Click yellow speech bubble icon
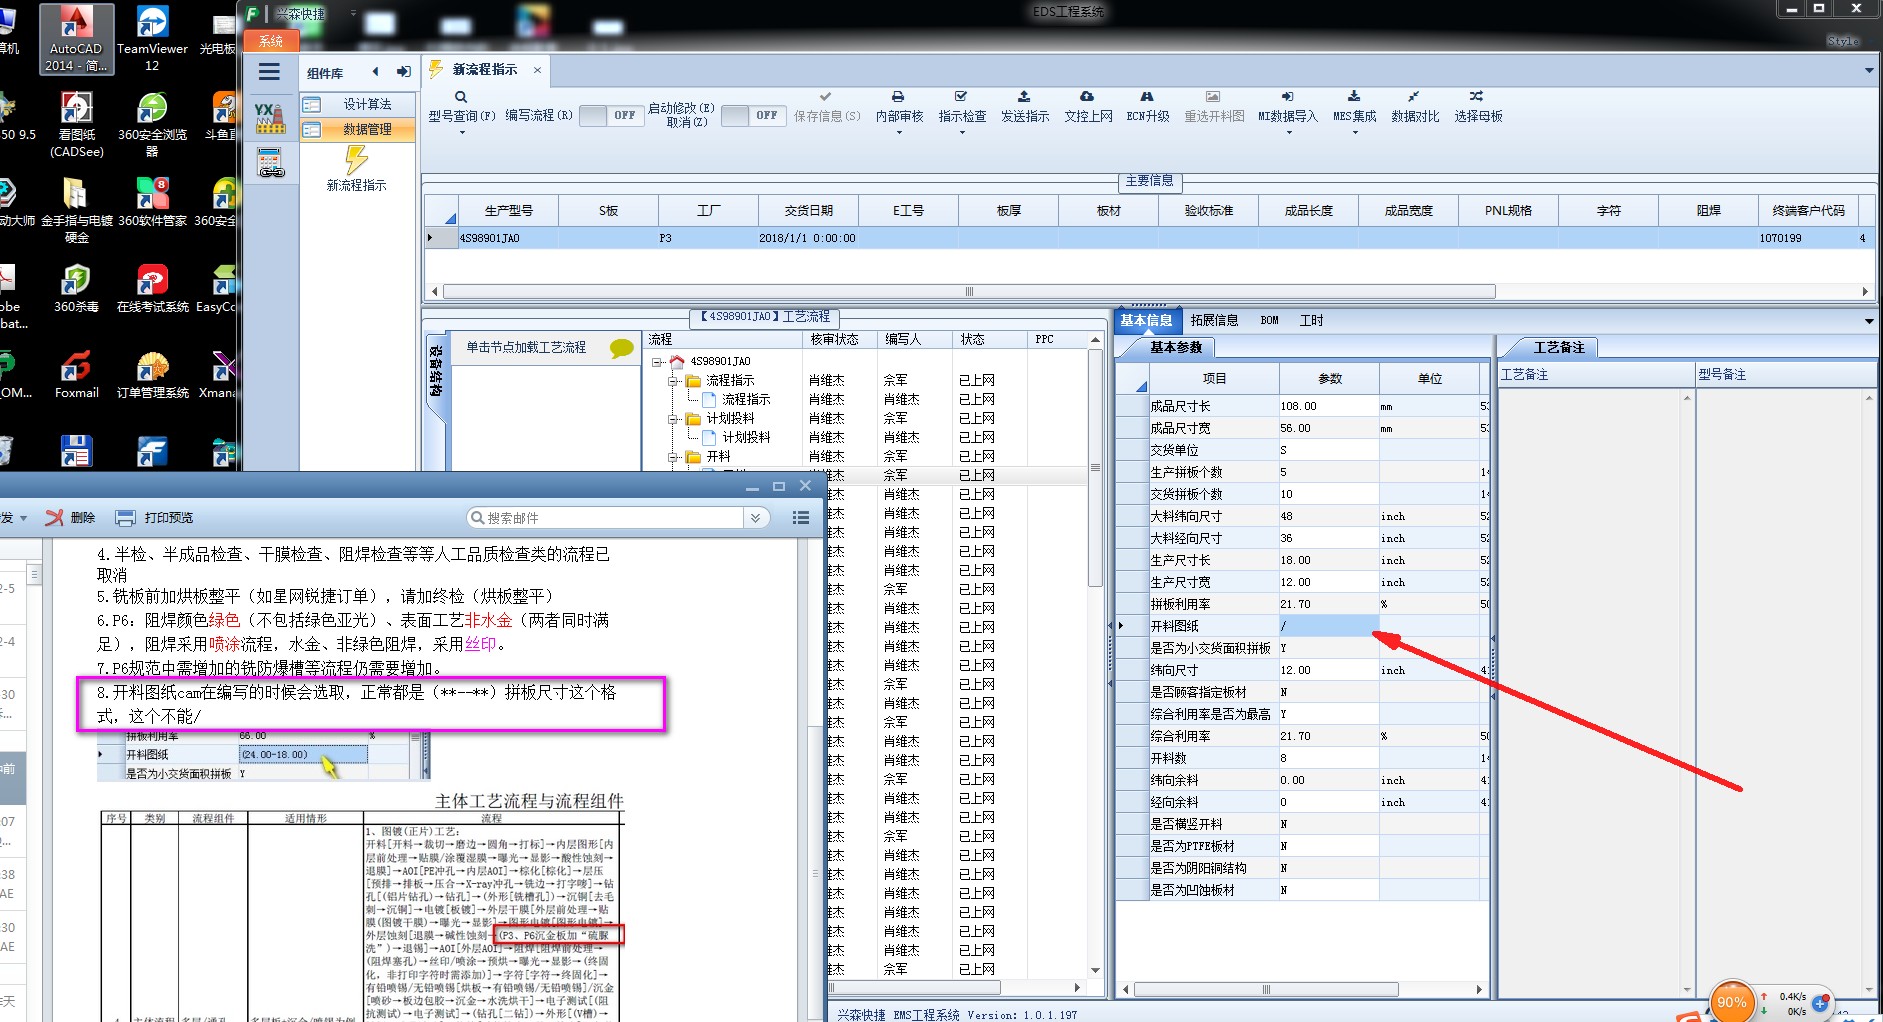 coord(622,348)
